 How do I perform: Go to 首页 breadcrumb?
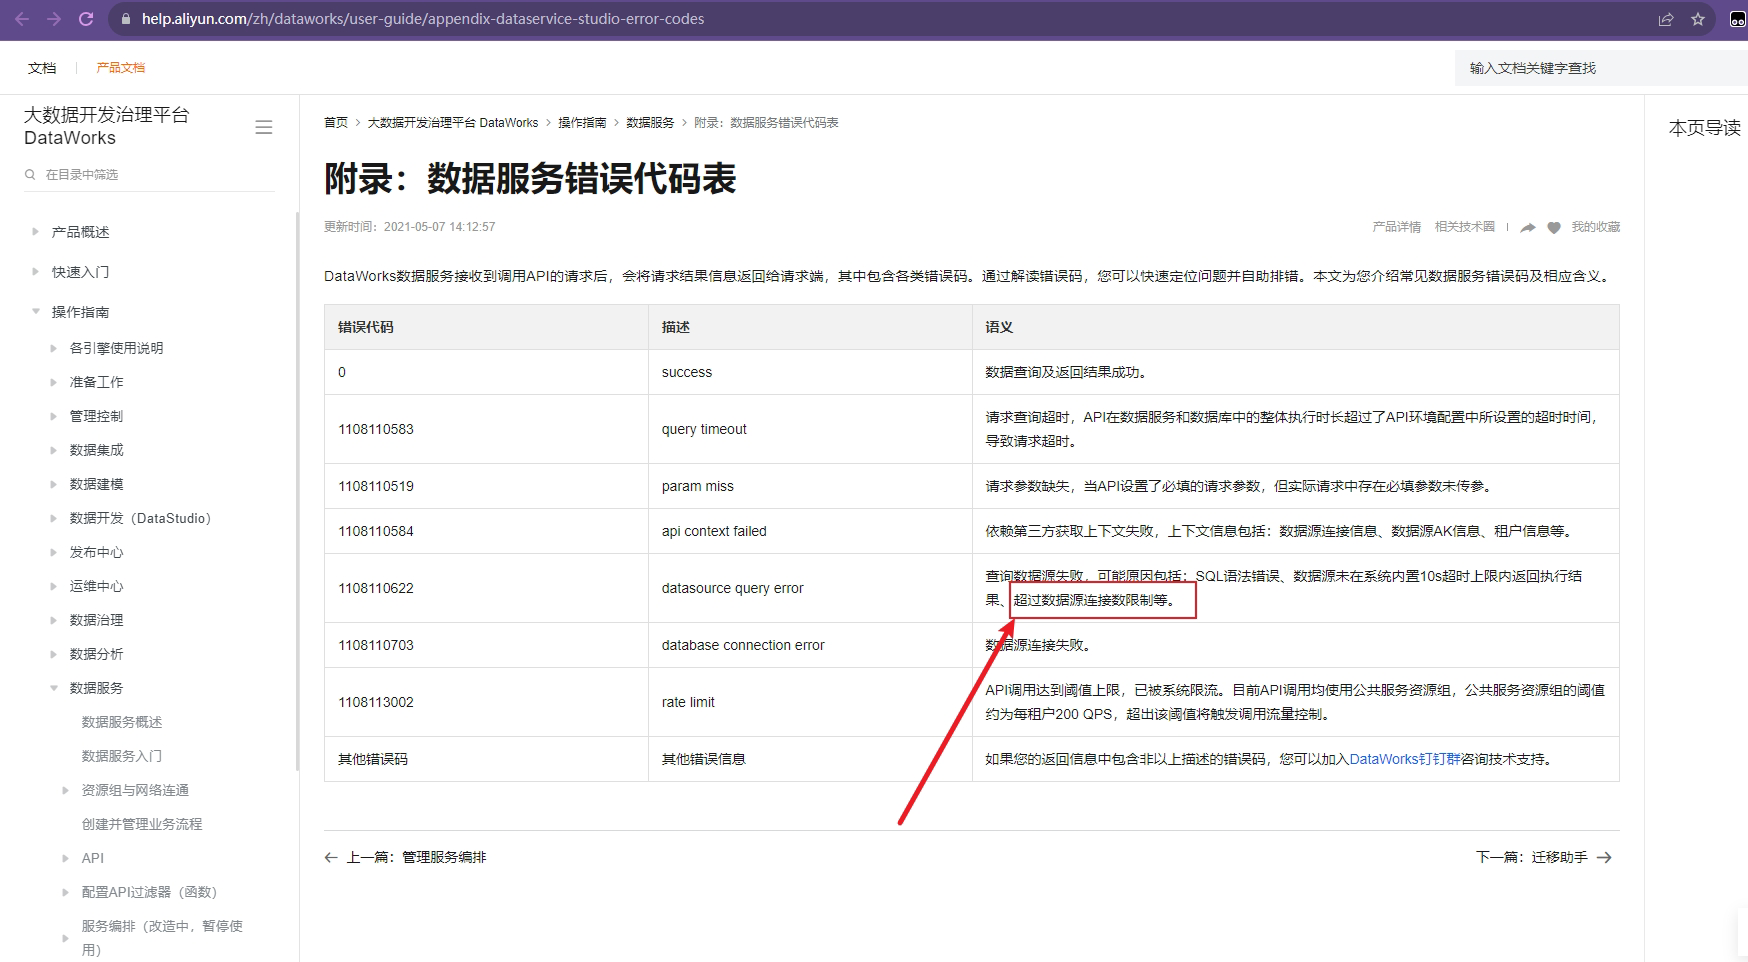click(336, 122)
